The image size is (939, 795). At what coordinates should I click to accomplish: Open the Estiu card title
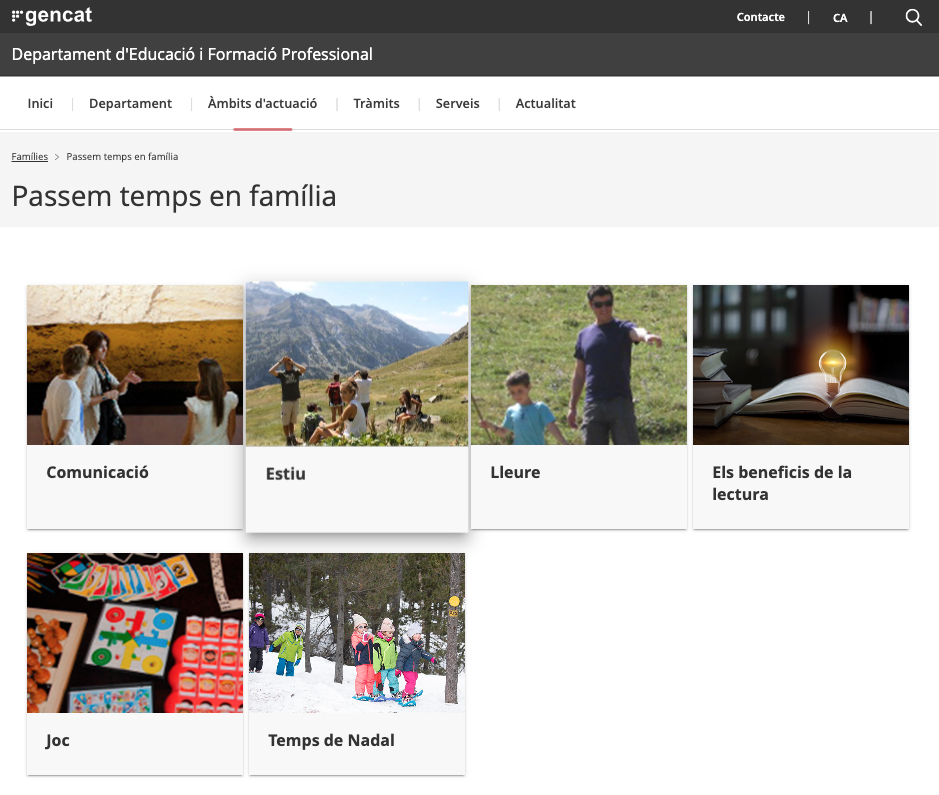[286, 474]
